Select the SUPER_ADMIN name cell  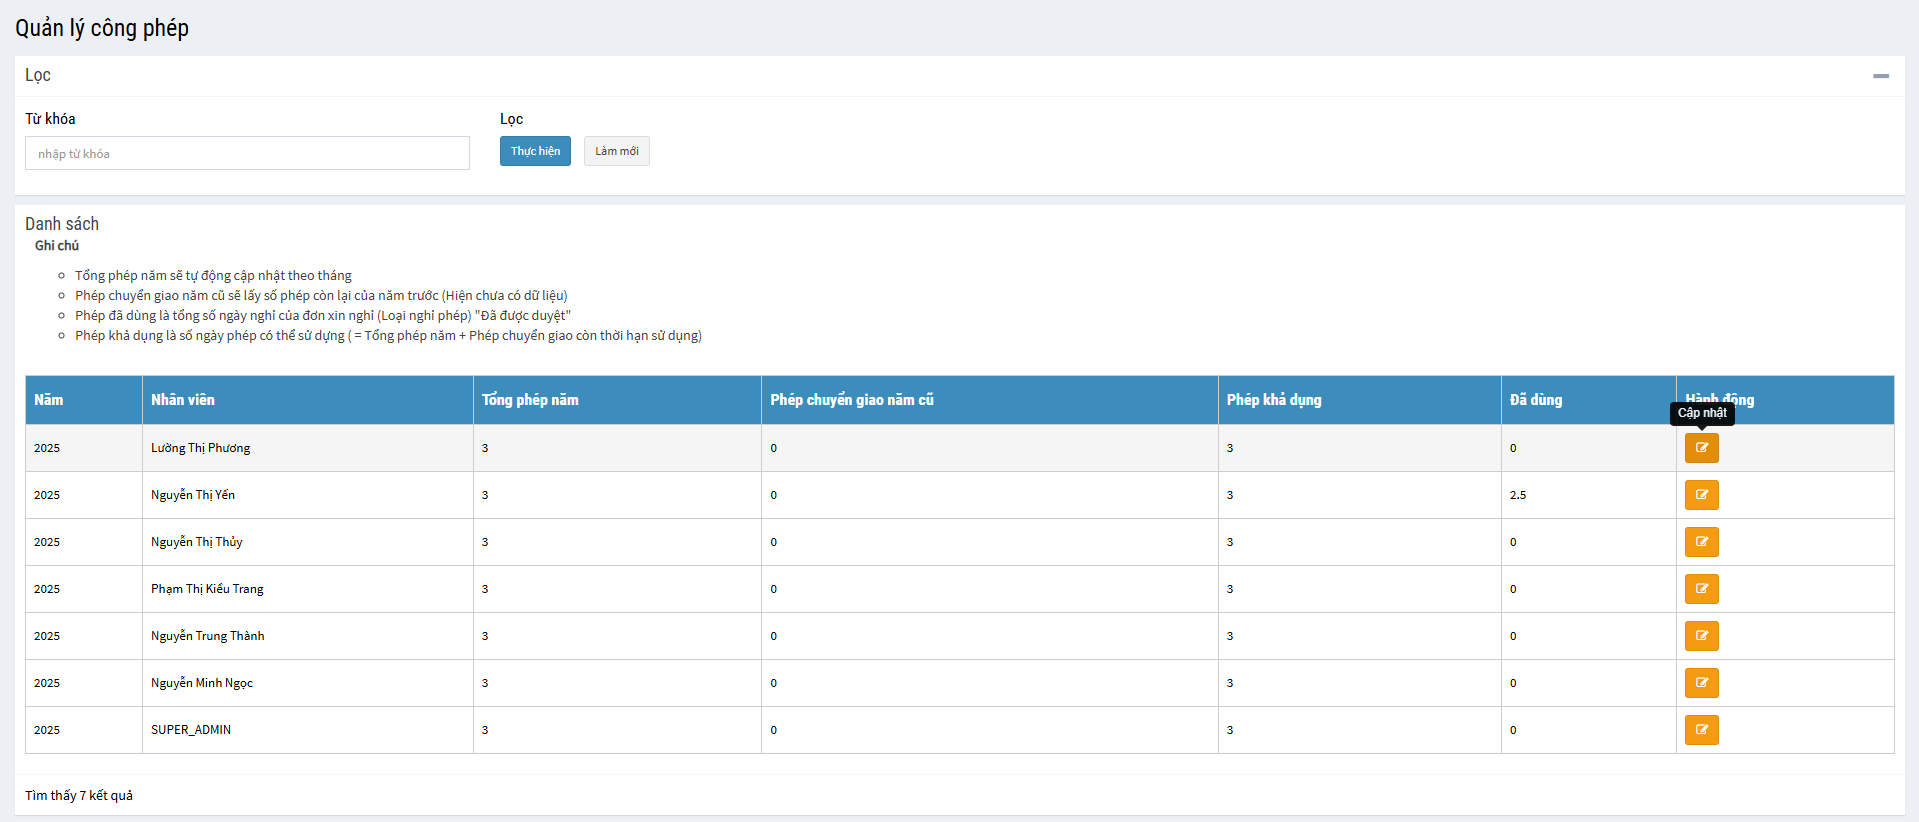pos(191,730)
